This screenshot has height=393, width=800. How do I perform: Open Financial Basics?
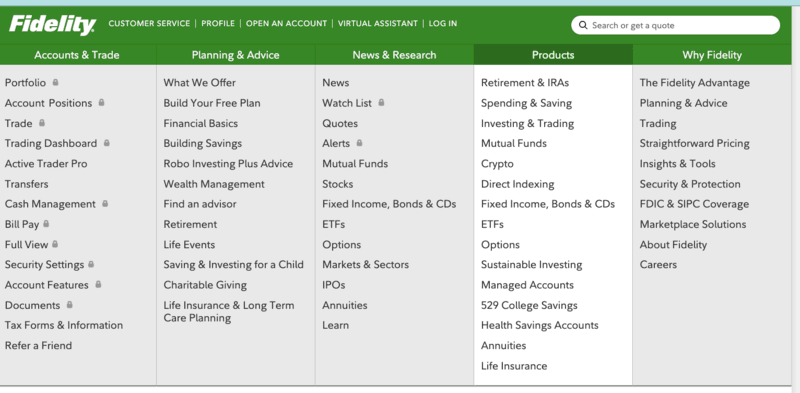coord(201,124)
